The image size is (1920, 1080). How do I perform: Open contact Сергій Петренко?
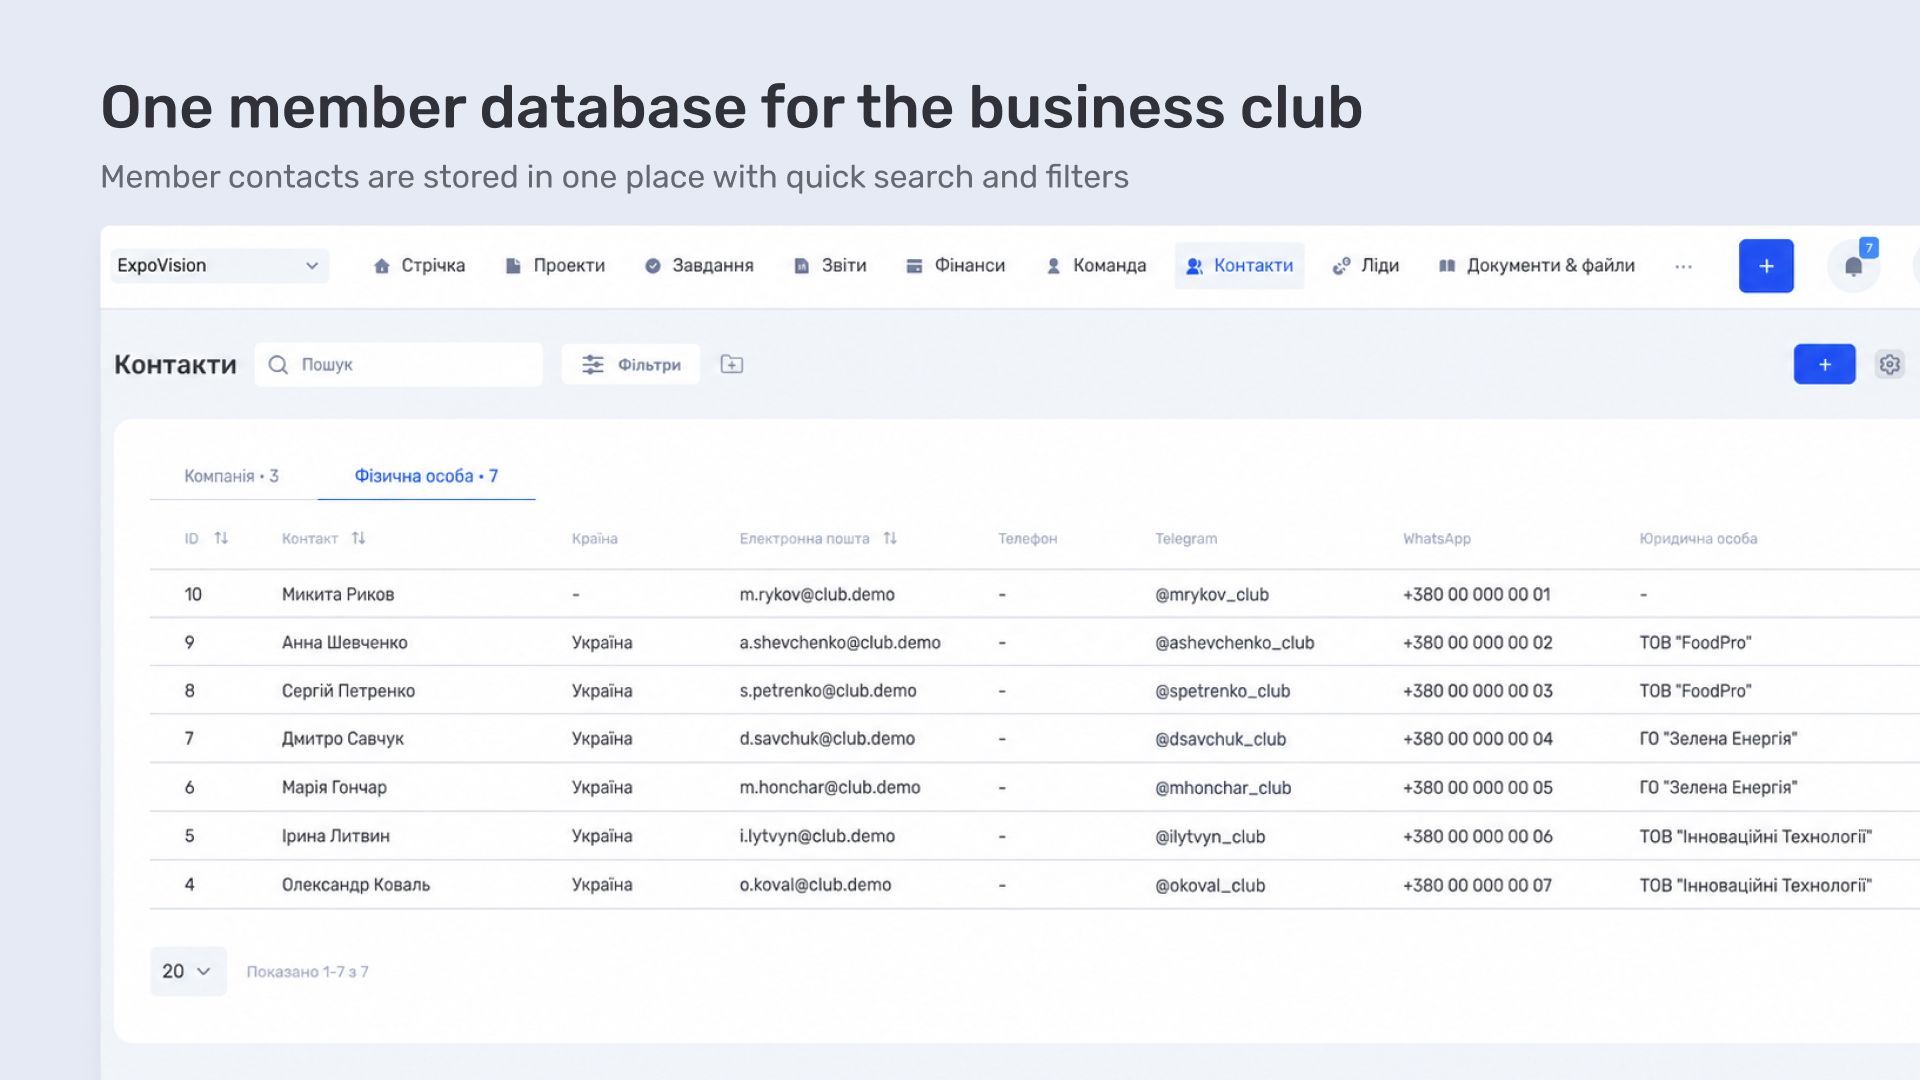[348, 691]
